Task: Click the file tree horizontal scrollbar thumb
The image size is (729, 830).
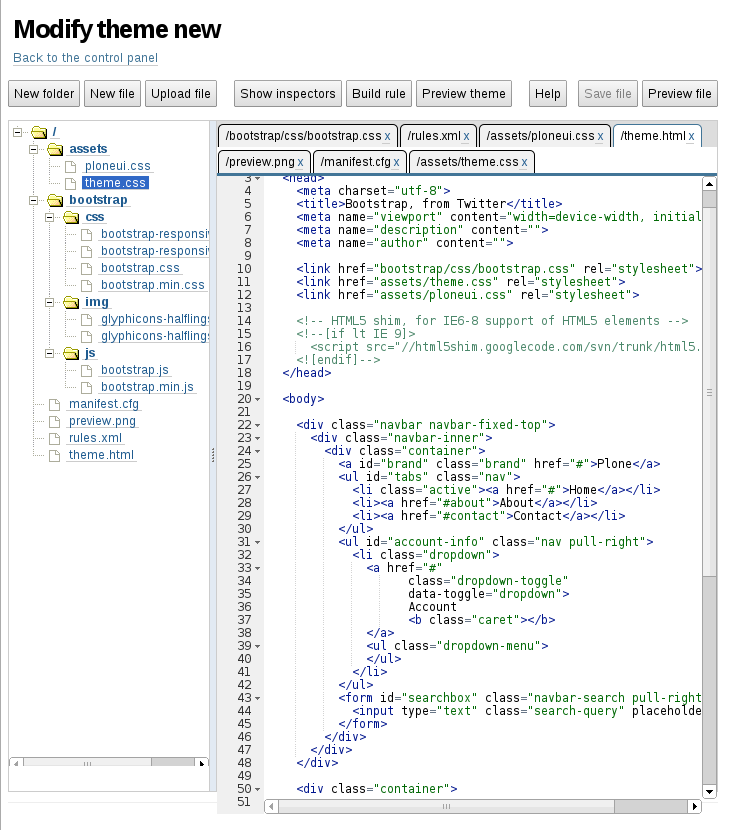Action: pyautogui.click(x=87, y=763)
